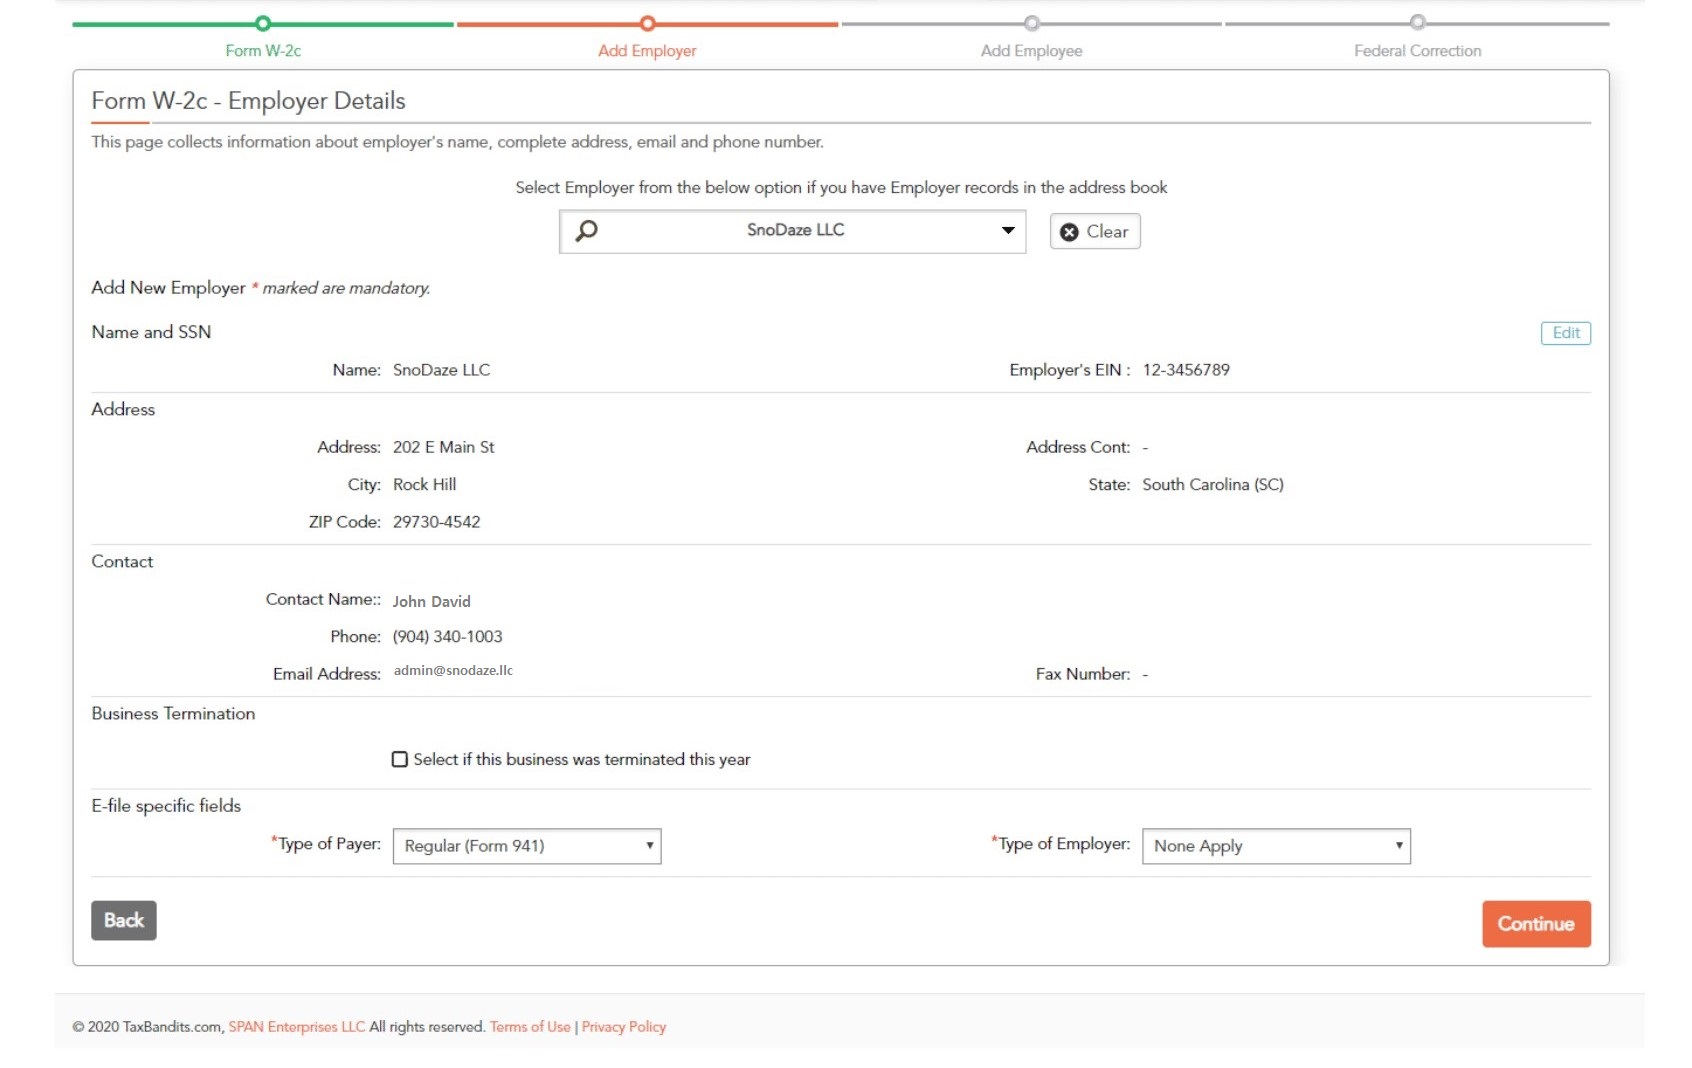Select the Federal Correction step label
The height and width of the screenshot is (1068, 1692).
[1417, 51]
